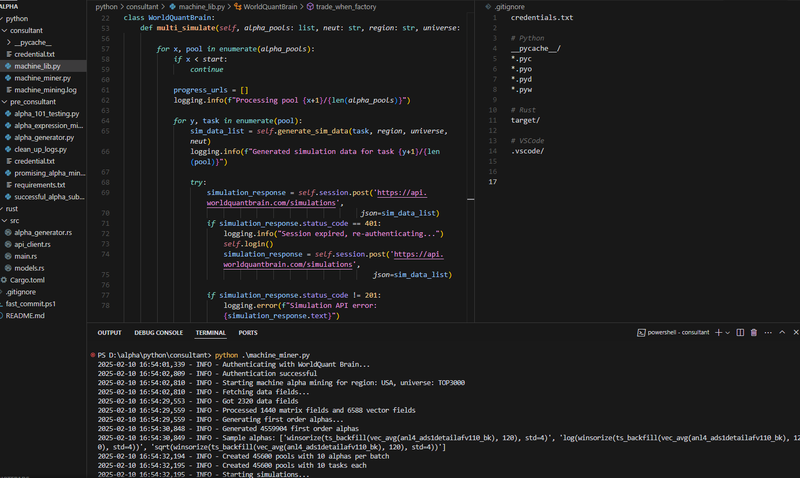Screen dimensions: 800x478
Task: Open alpha_expression_mi... file in explorer
Action: point(48,125)
